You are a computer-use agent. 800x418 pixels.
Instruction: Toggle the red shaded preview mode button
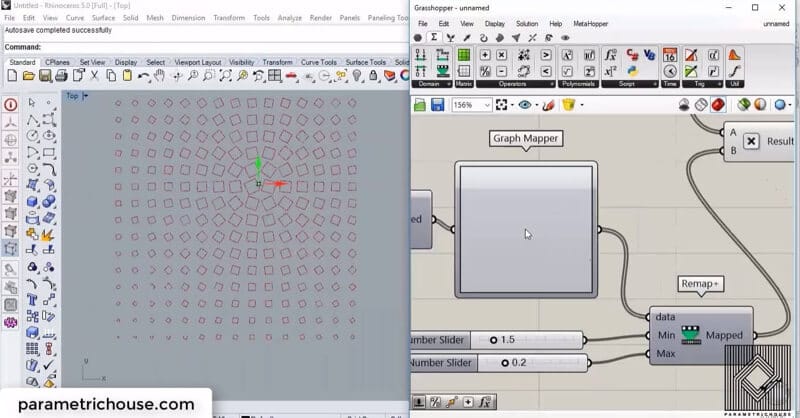[717, 105]
